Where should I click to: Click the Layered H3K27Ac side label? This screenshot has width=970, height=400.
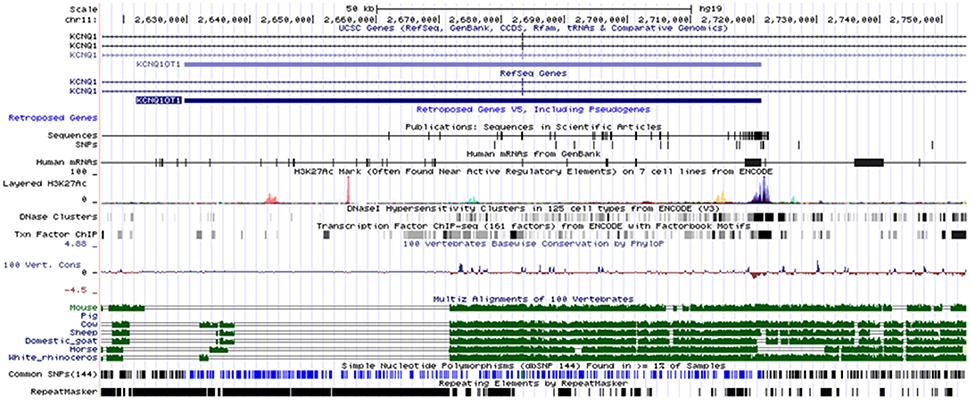(44, 184)
